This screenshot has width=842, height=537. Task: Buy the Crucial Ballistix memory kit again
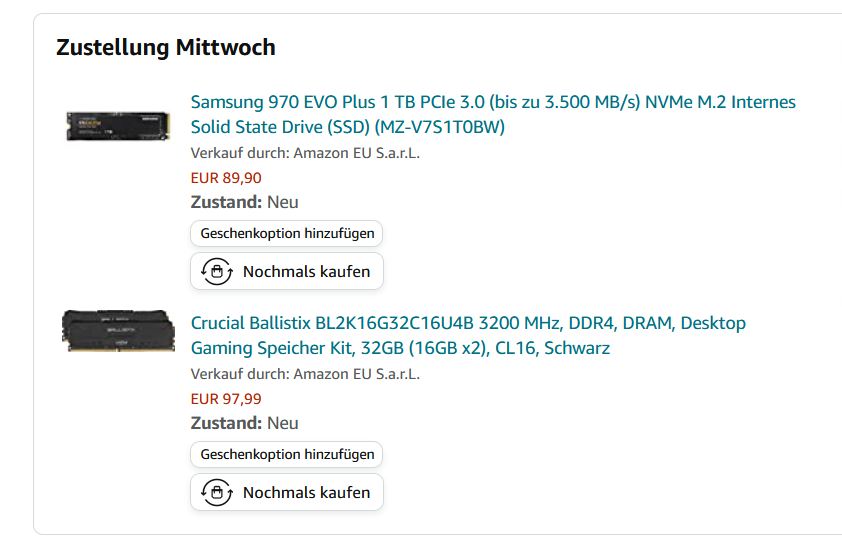[x=287, y=492]
